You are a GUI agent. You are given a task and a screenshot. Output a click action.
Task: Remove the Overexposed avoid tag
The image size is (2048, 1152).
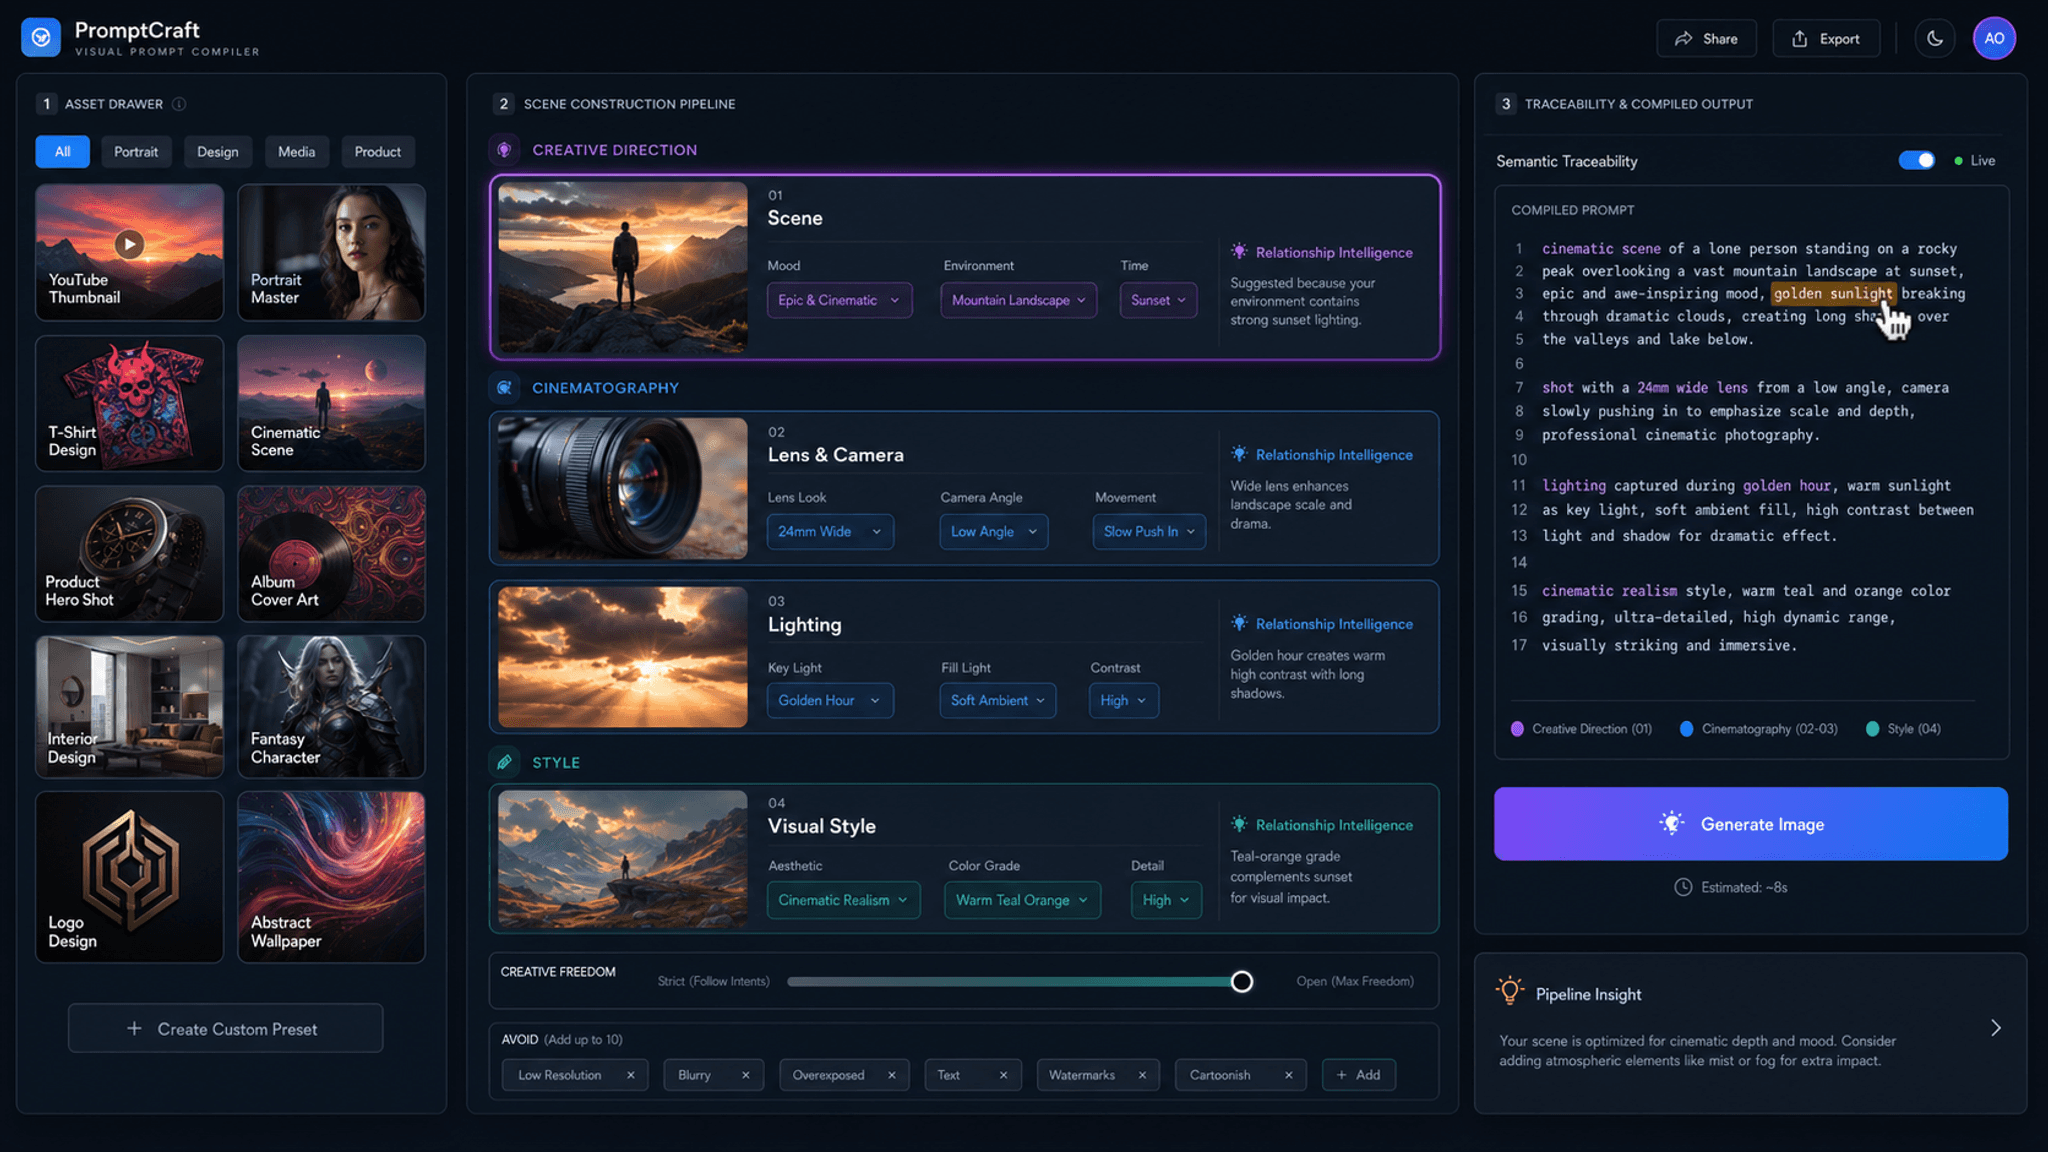[x=892, y=1075]
